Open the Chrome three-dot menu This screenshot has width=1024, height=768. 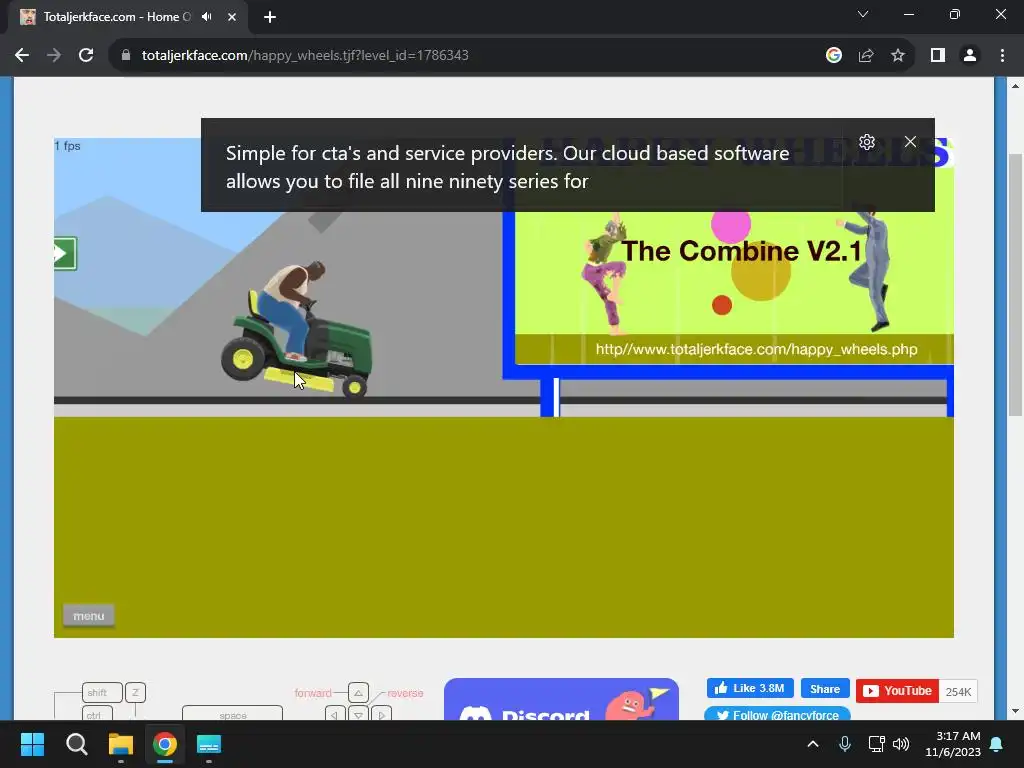coord(1002,56)
